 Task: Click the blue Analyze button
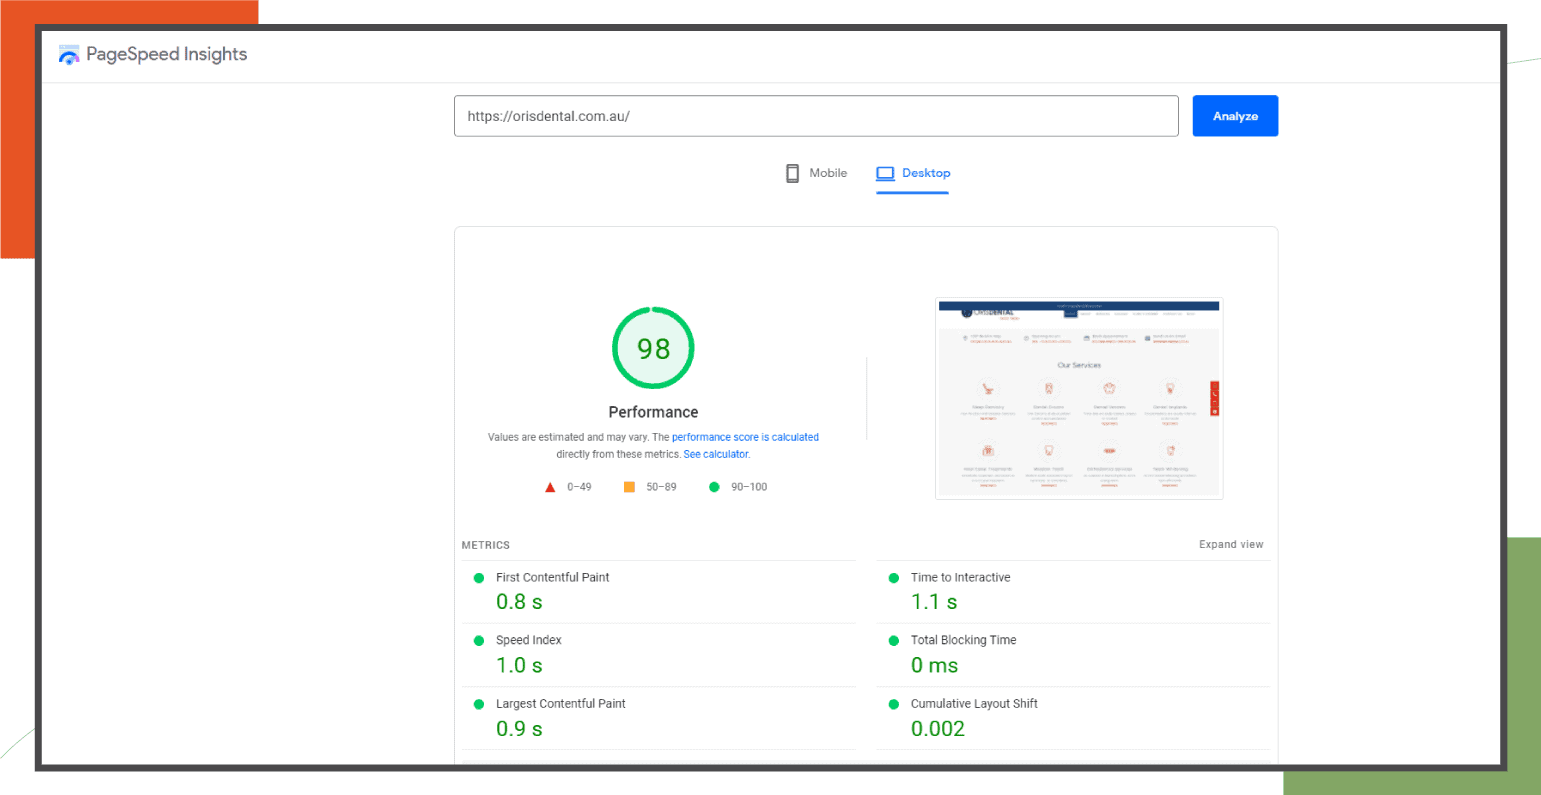tap(1235, 116)
